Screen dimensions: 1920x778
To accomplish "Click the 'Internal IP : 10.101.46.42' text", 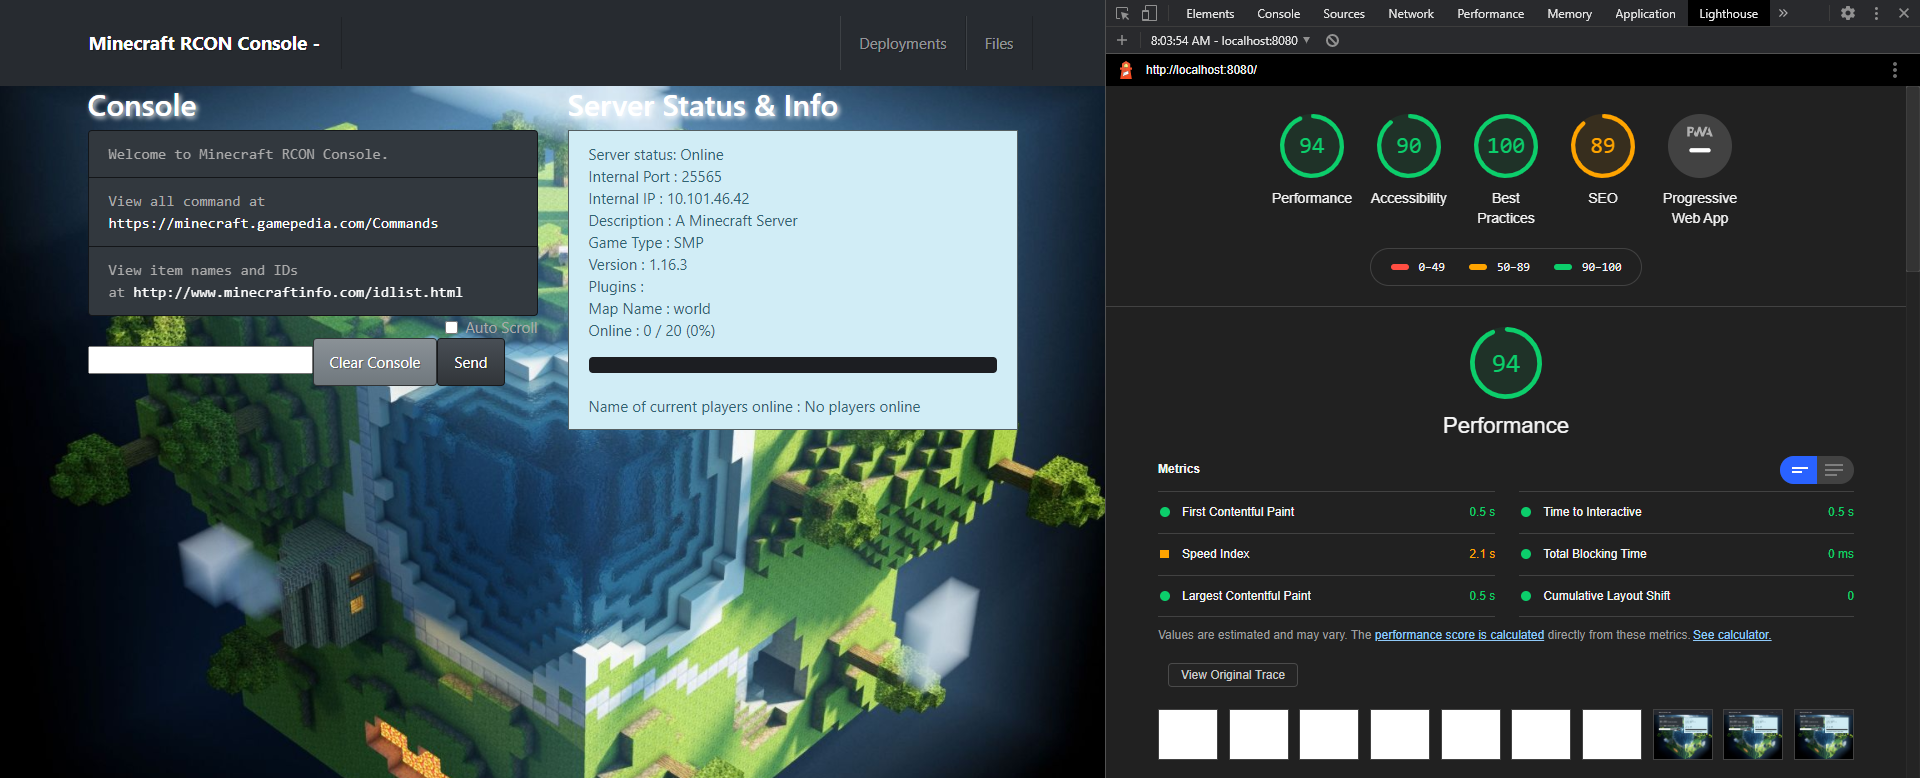I will tap(668, 199).
